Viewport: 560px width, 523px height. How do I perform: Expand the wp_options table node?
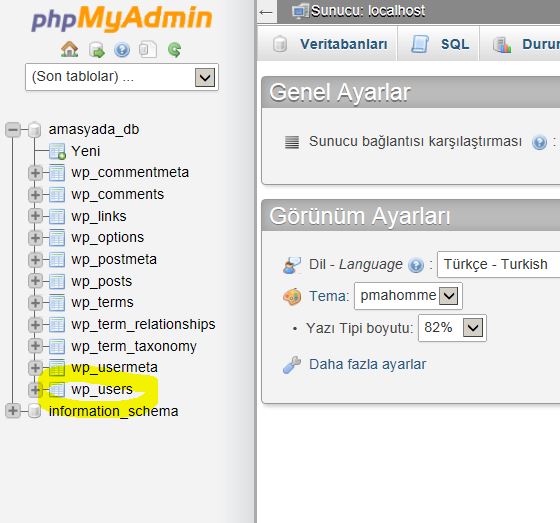coord(35,238)
